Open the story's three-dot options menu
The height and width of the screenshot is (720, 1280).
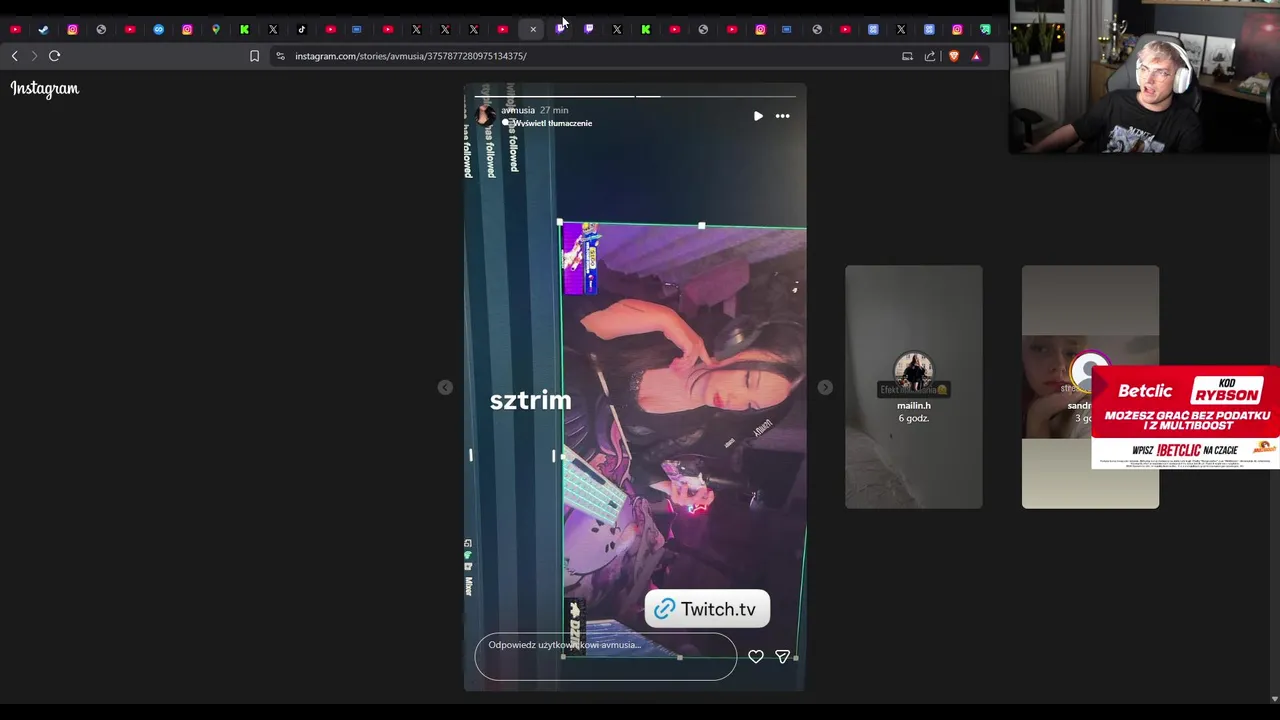click(x=782, y=116)
